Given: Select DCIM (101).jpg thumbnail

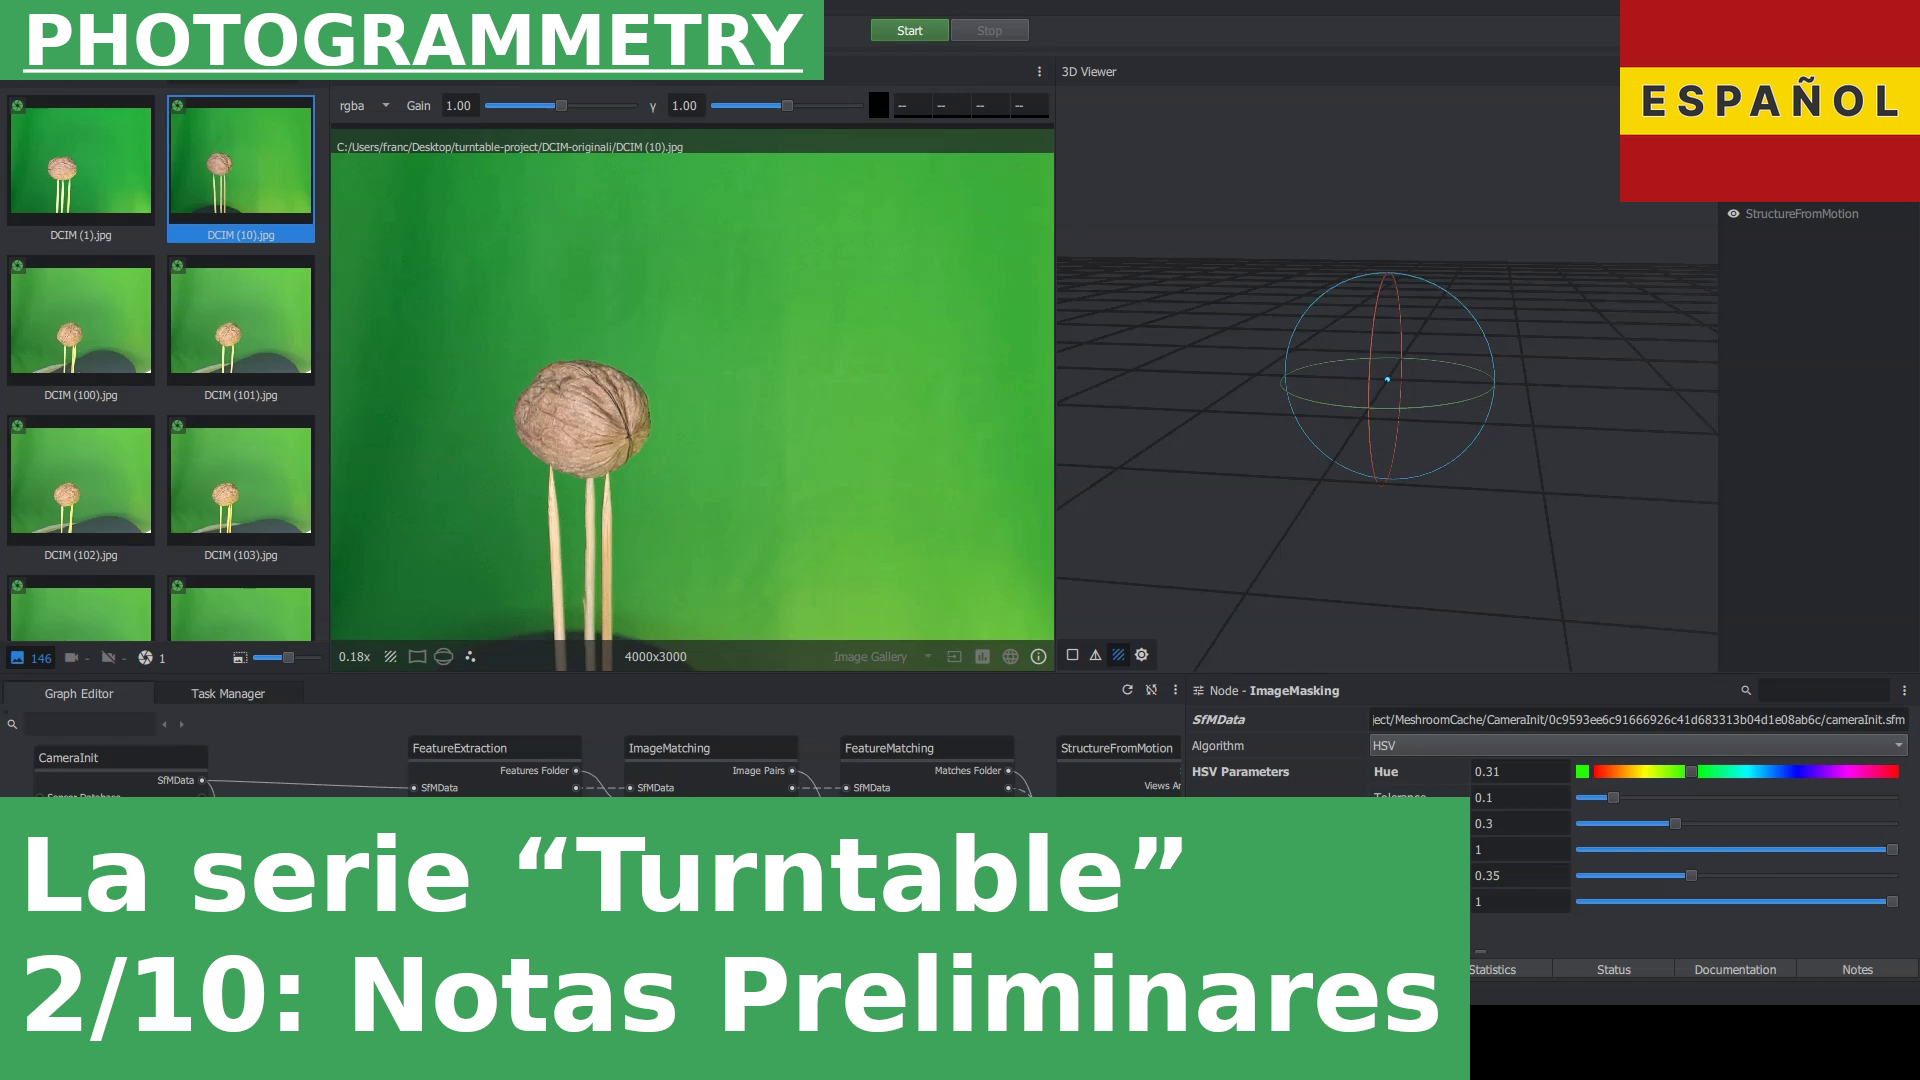Looking at the screenshot, I should pos(241,328).
